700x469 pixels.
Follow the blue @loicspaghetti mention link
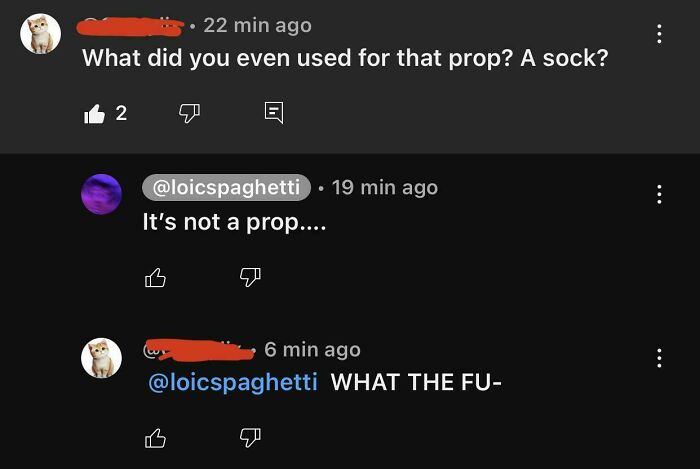pos(232,382)
